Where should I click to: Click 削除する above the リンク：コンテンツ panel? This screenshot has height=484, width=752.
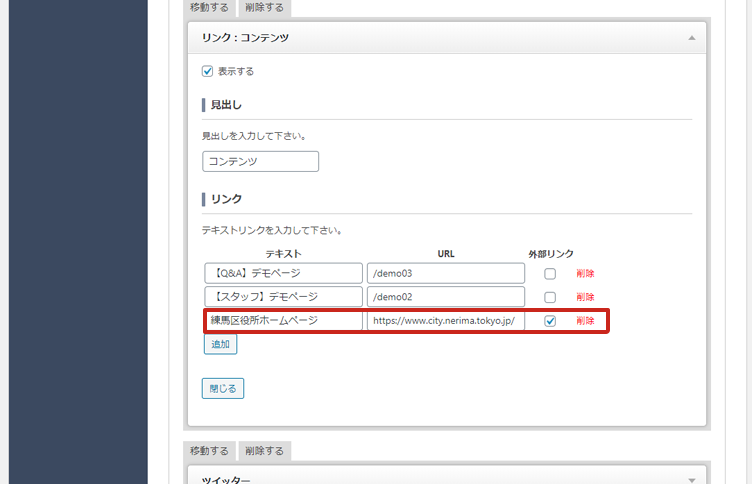[264, 8]
